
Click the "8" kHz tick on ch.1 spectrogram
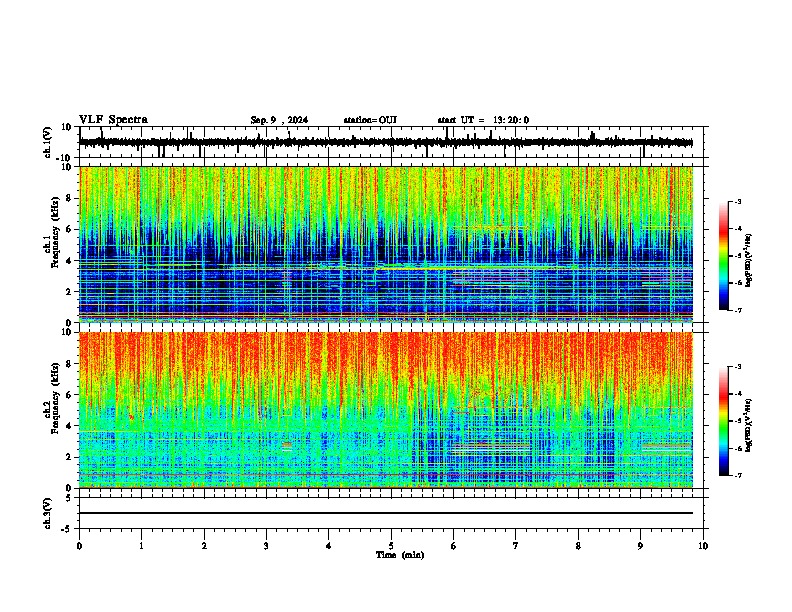(70, 198)
